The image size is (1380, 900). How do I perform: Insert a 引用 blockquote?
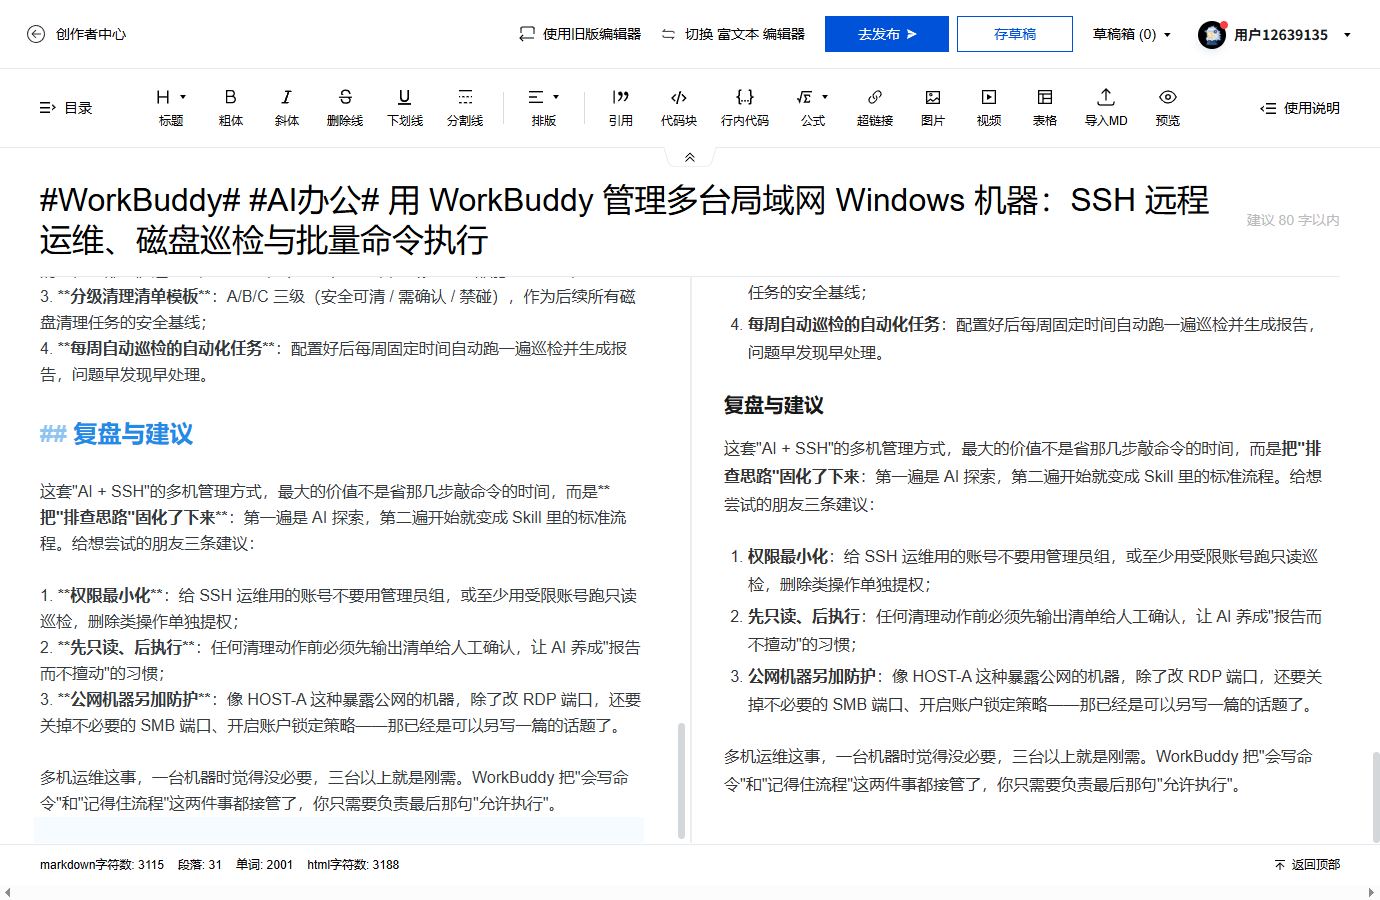(x=621, y=107)
